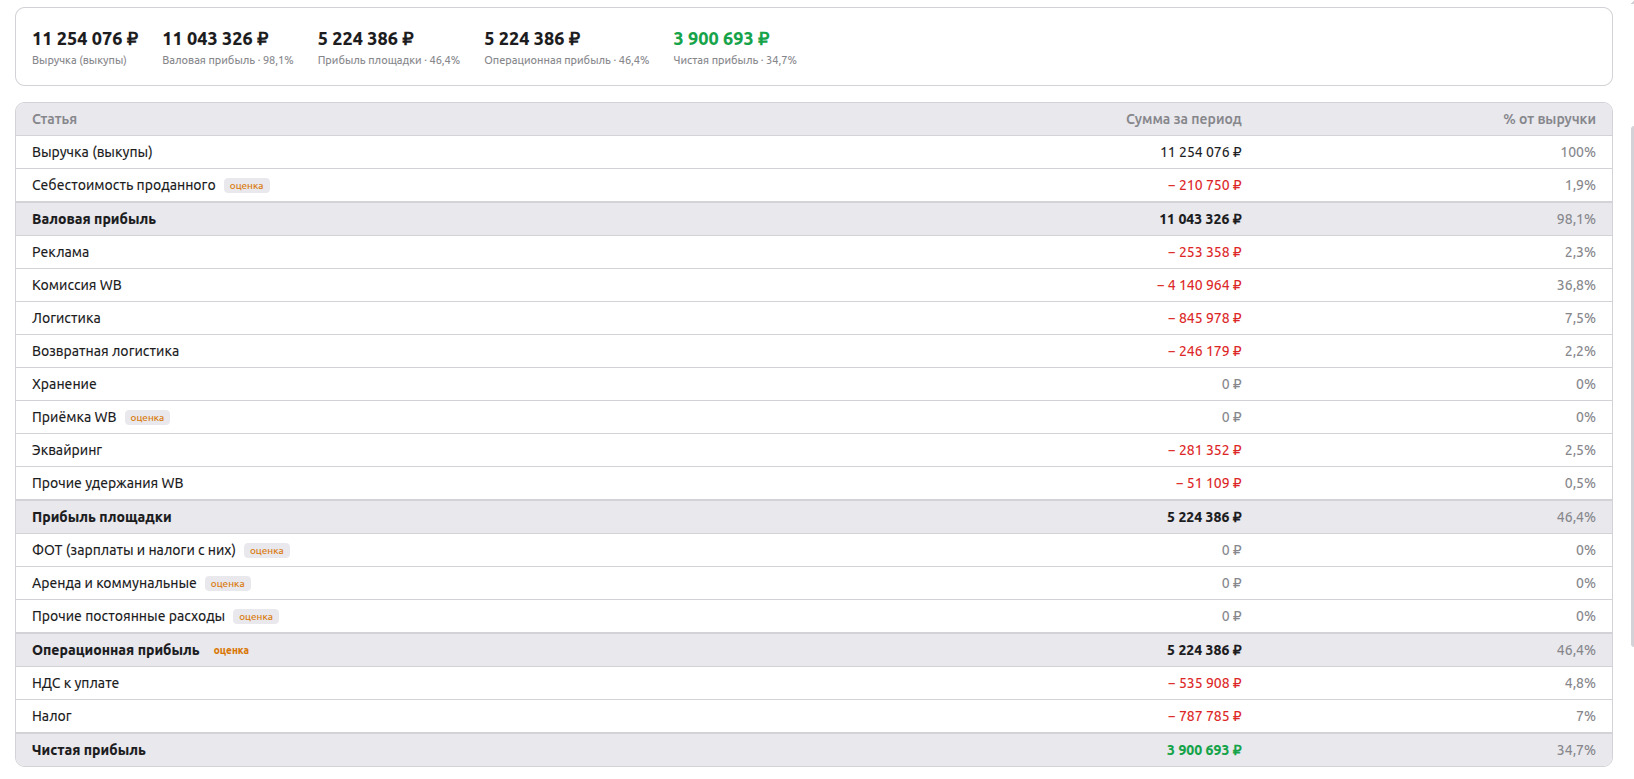Image resolution: width=1634 pixels, height=779 pixels.
Task: Select the amount '– 246 179 ₽'
Action: [1205, 351]
